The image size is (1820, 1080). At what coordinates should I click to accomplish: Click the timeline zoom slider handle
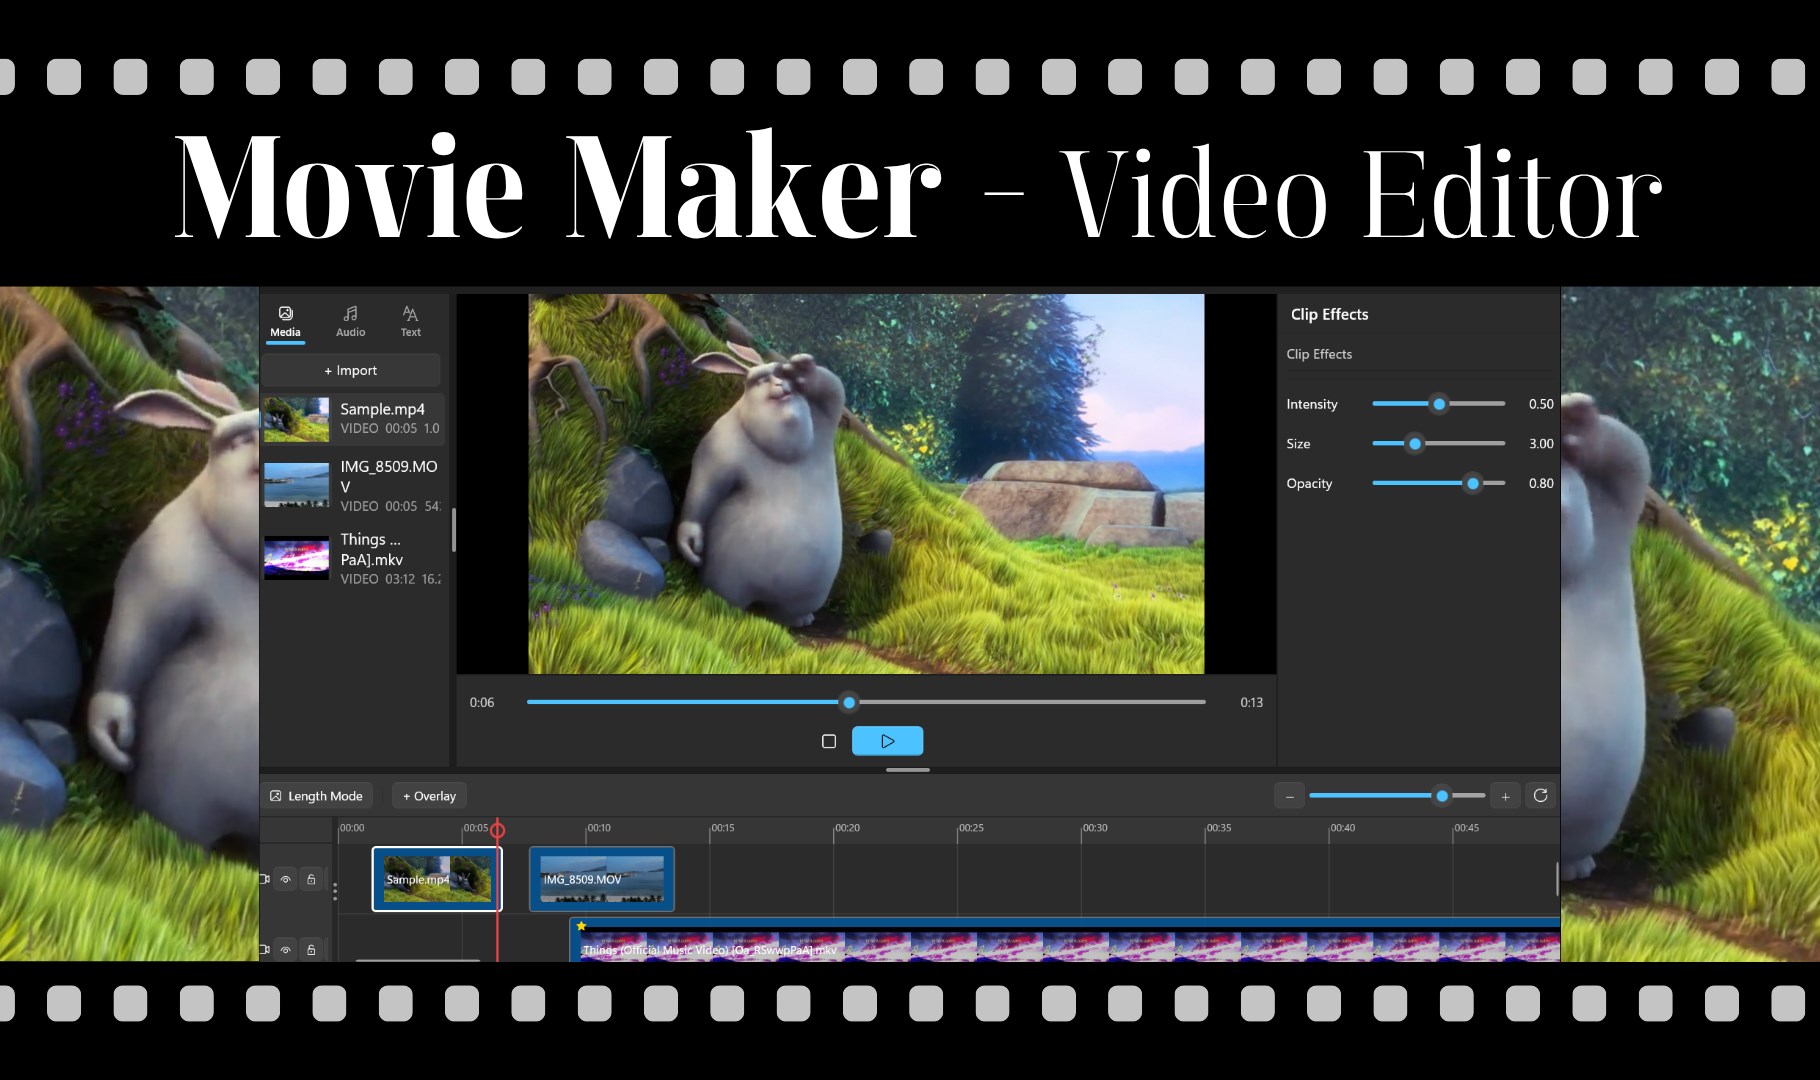coord(1442,796)
